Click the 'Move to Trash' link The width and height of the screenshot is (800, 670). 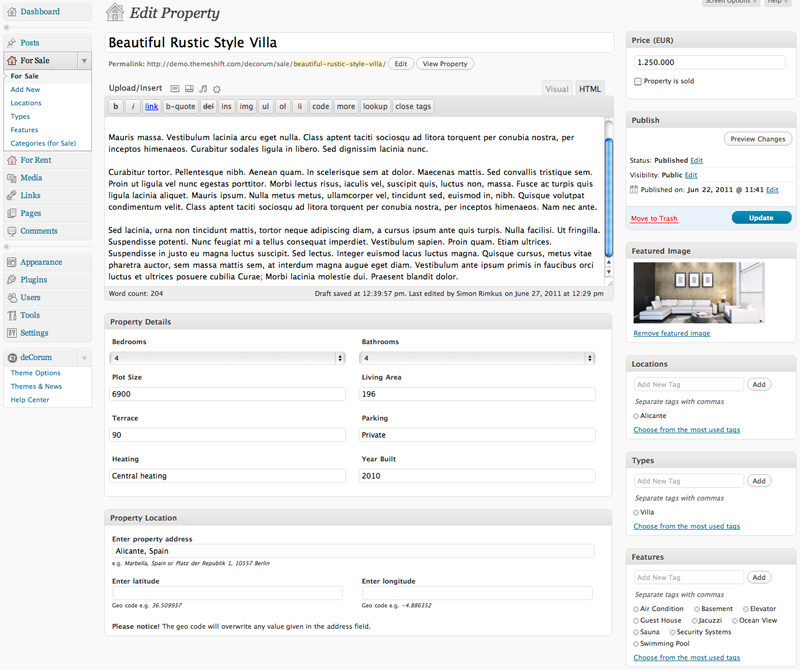654,218
